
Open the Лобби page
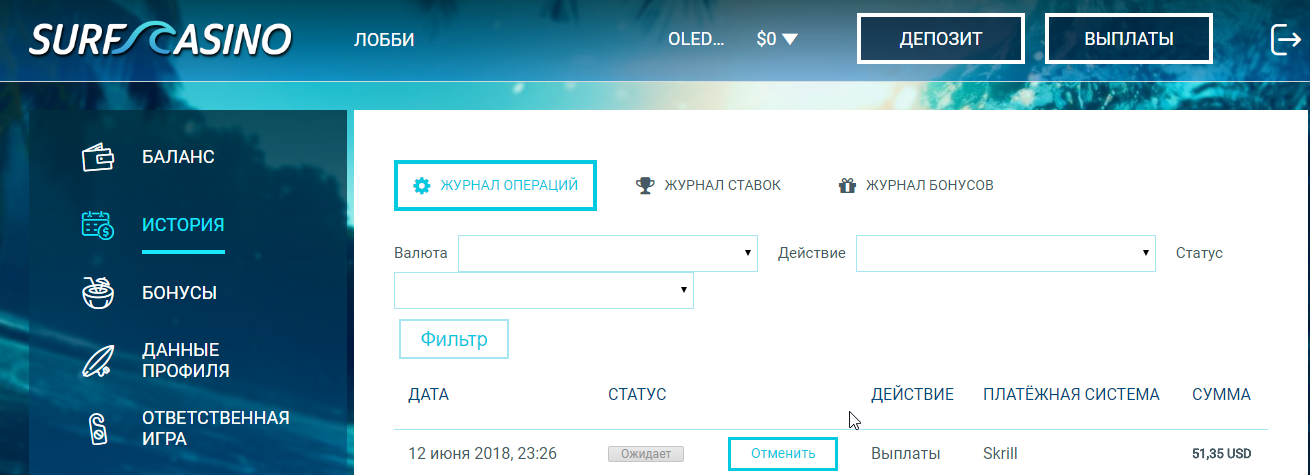click(x=384, y=40)
